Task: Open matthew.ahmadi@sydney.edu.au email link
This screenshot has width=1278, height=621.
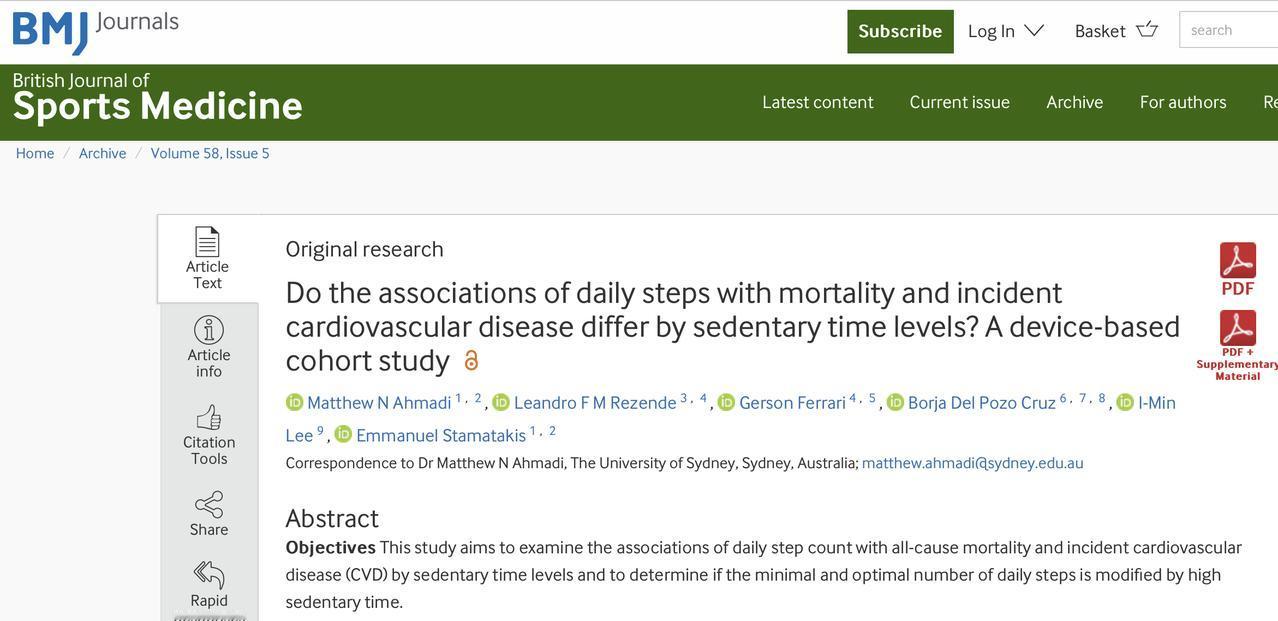Action: point(973,463)
